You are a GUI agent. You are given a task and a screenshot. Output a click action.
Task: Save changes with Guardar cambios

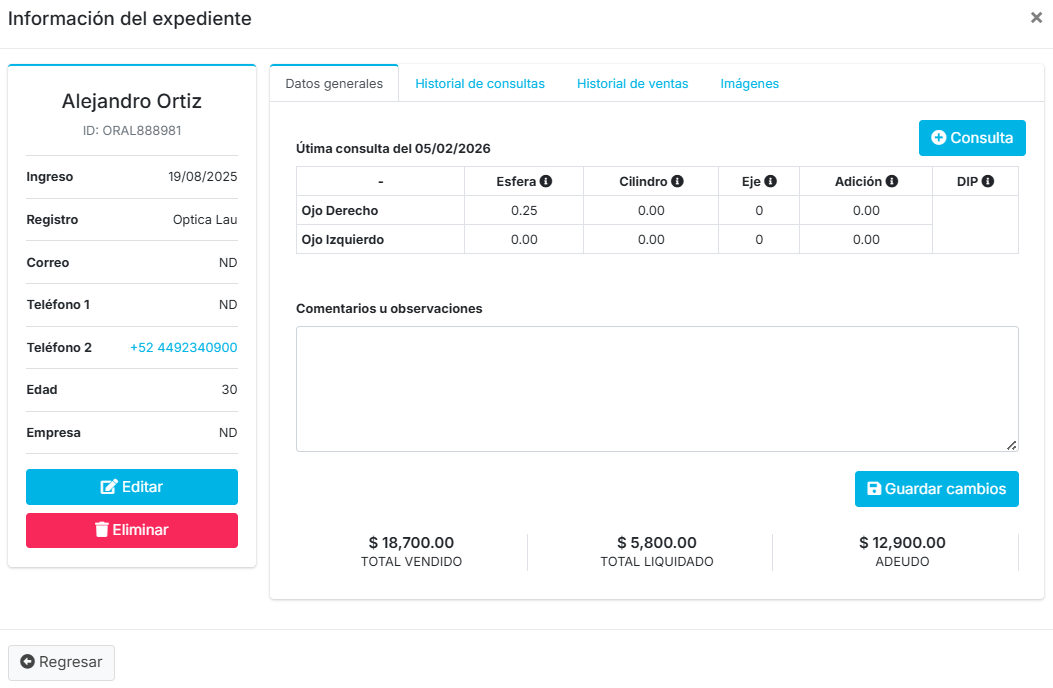tap(936, 489)
